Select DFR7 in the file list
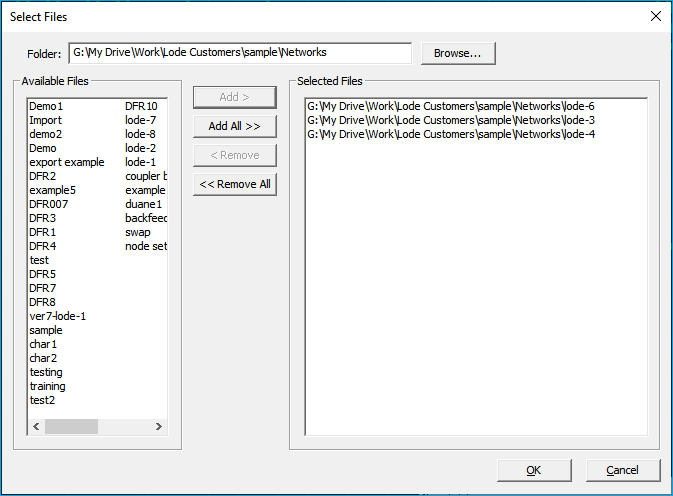This screenshot has width=673, height=496. pyautogui.click(x=42, y=288)
